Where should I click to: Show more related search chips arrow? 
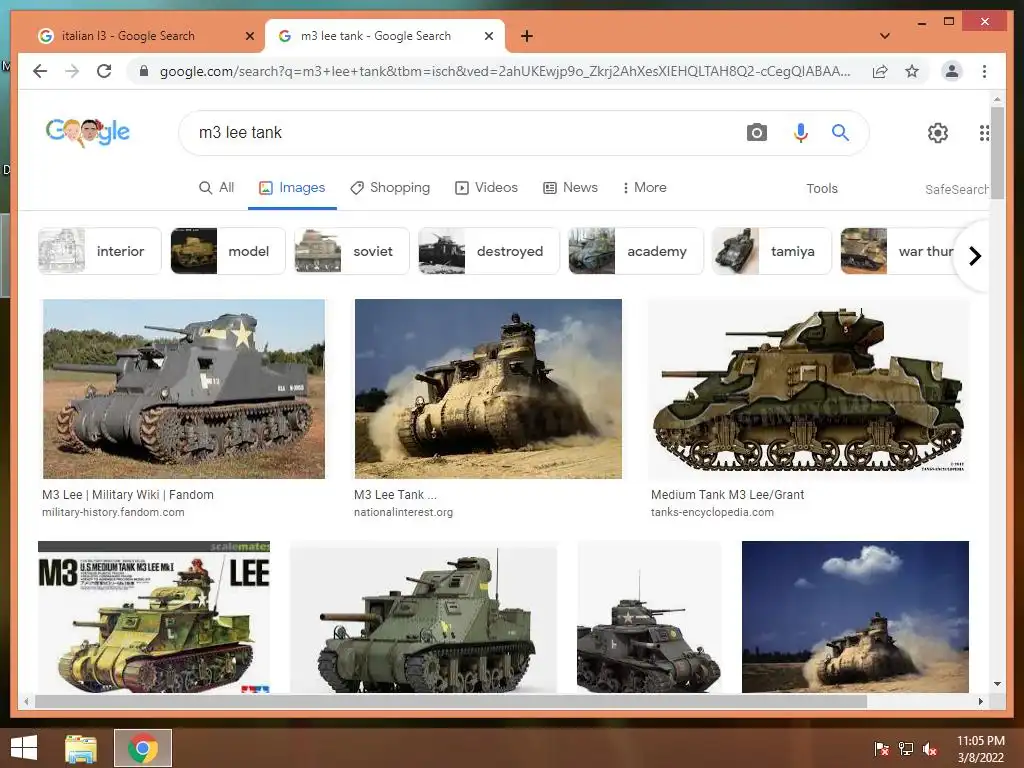pos(974,256)
